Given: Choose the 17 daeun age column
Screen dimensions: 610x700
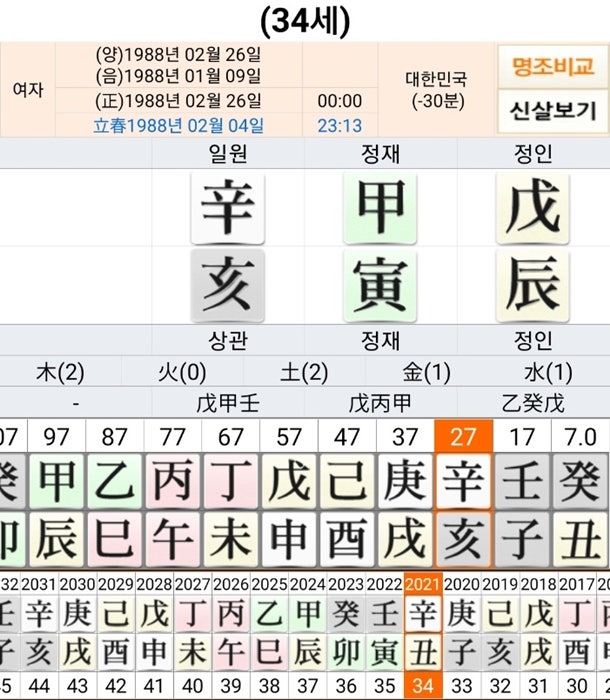Looking at the screenshot, I should click(522, 437).
